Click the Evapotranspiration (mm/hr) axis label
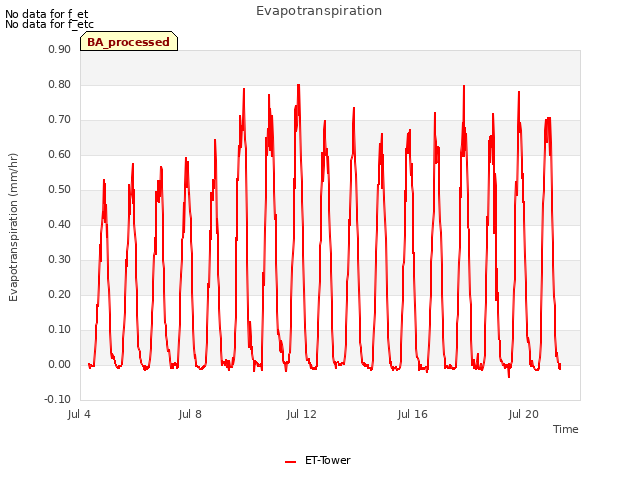The image size is (640, 480). click(x=13, y=227)
